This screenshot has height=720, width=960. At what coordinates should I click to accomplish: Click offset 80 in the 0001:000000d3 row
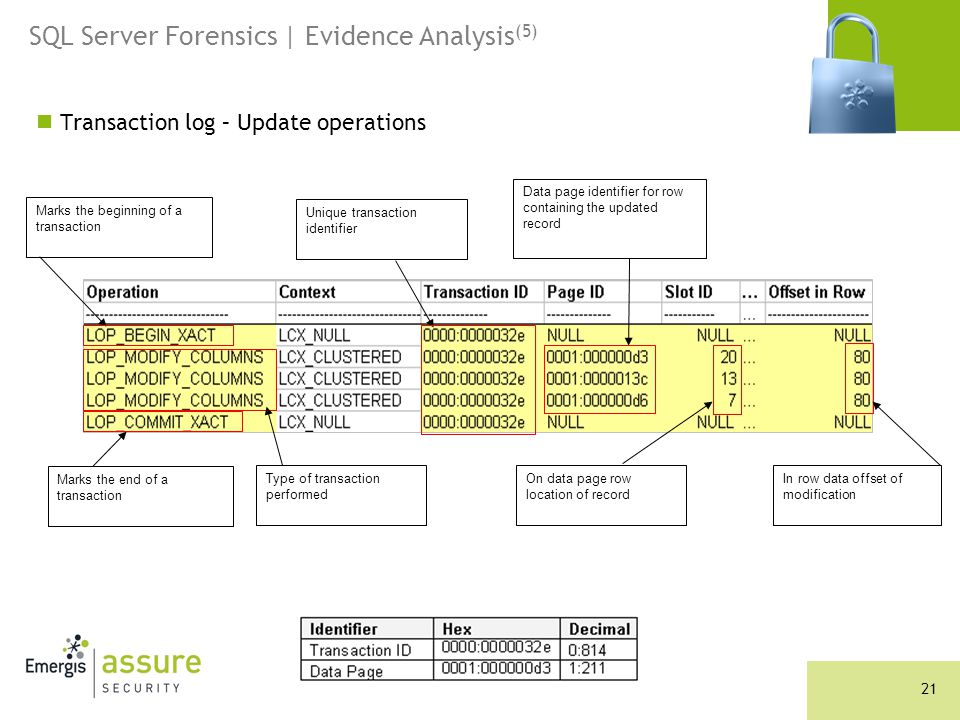861,357
